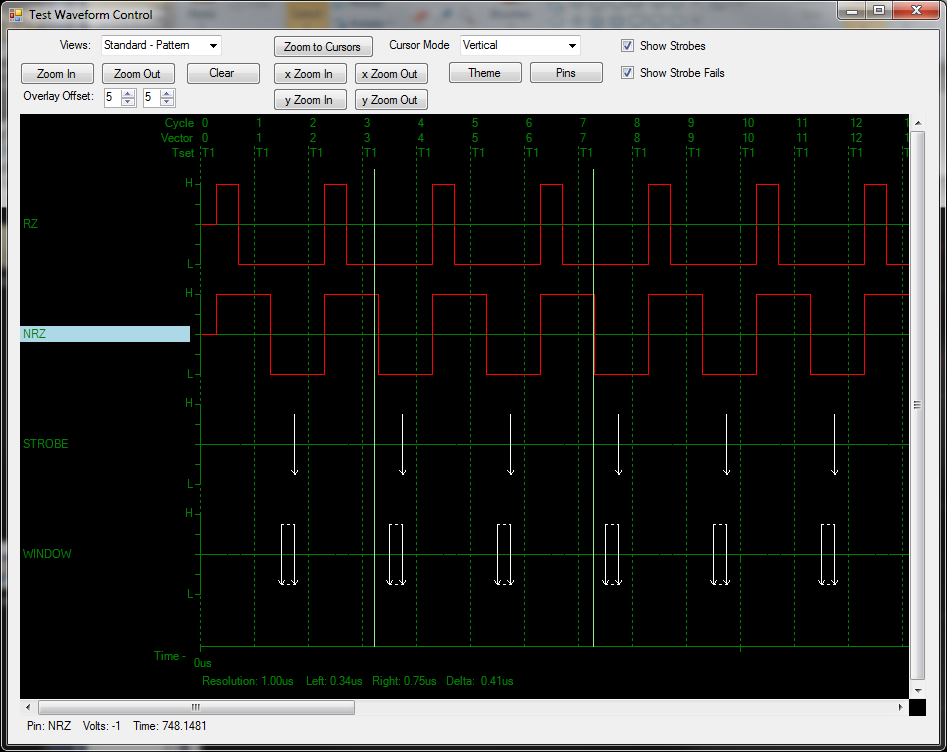Click the x Zoom Out button
This screenshot has width=947, height=752.
[x=391, y=74]
